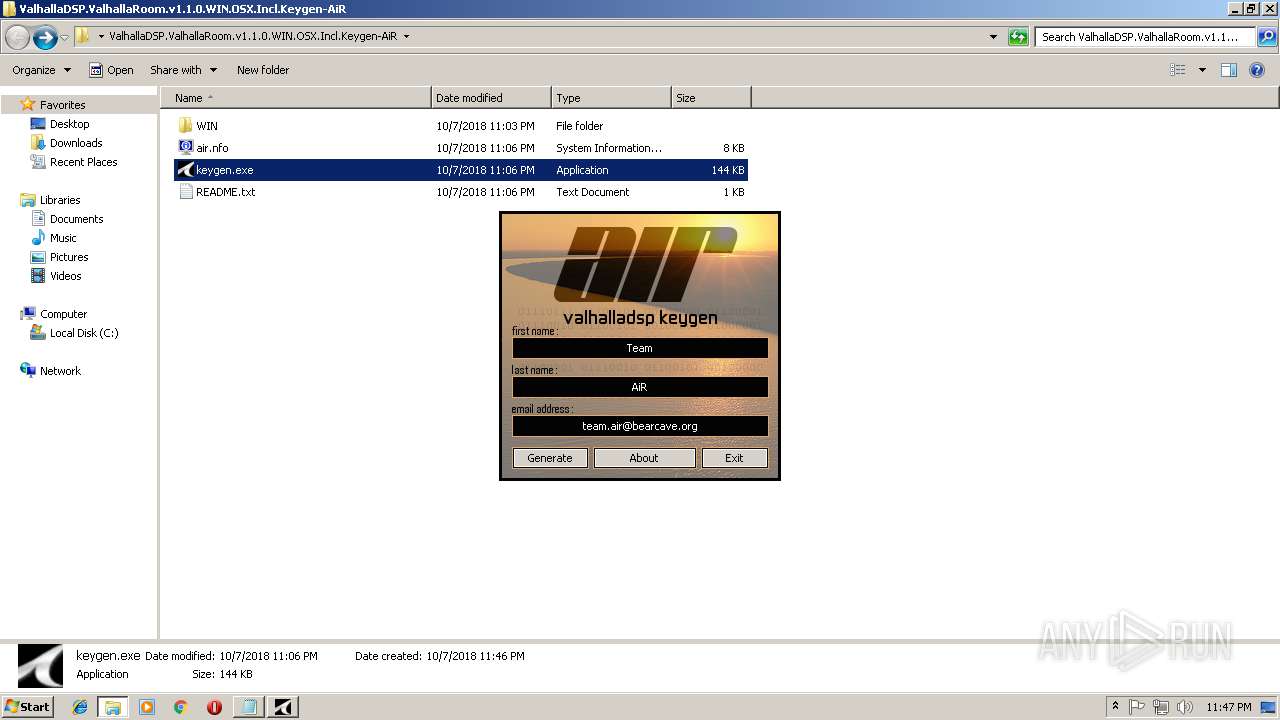Click air.nfo type System Information text
The image size is (1280, 720).
tap(609, 148)
